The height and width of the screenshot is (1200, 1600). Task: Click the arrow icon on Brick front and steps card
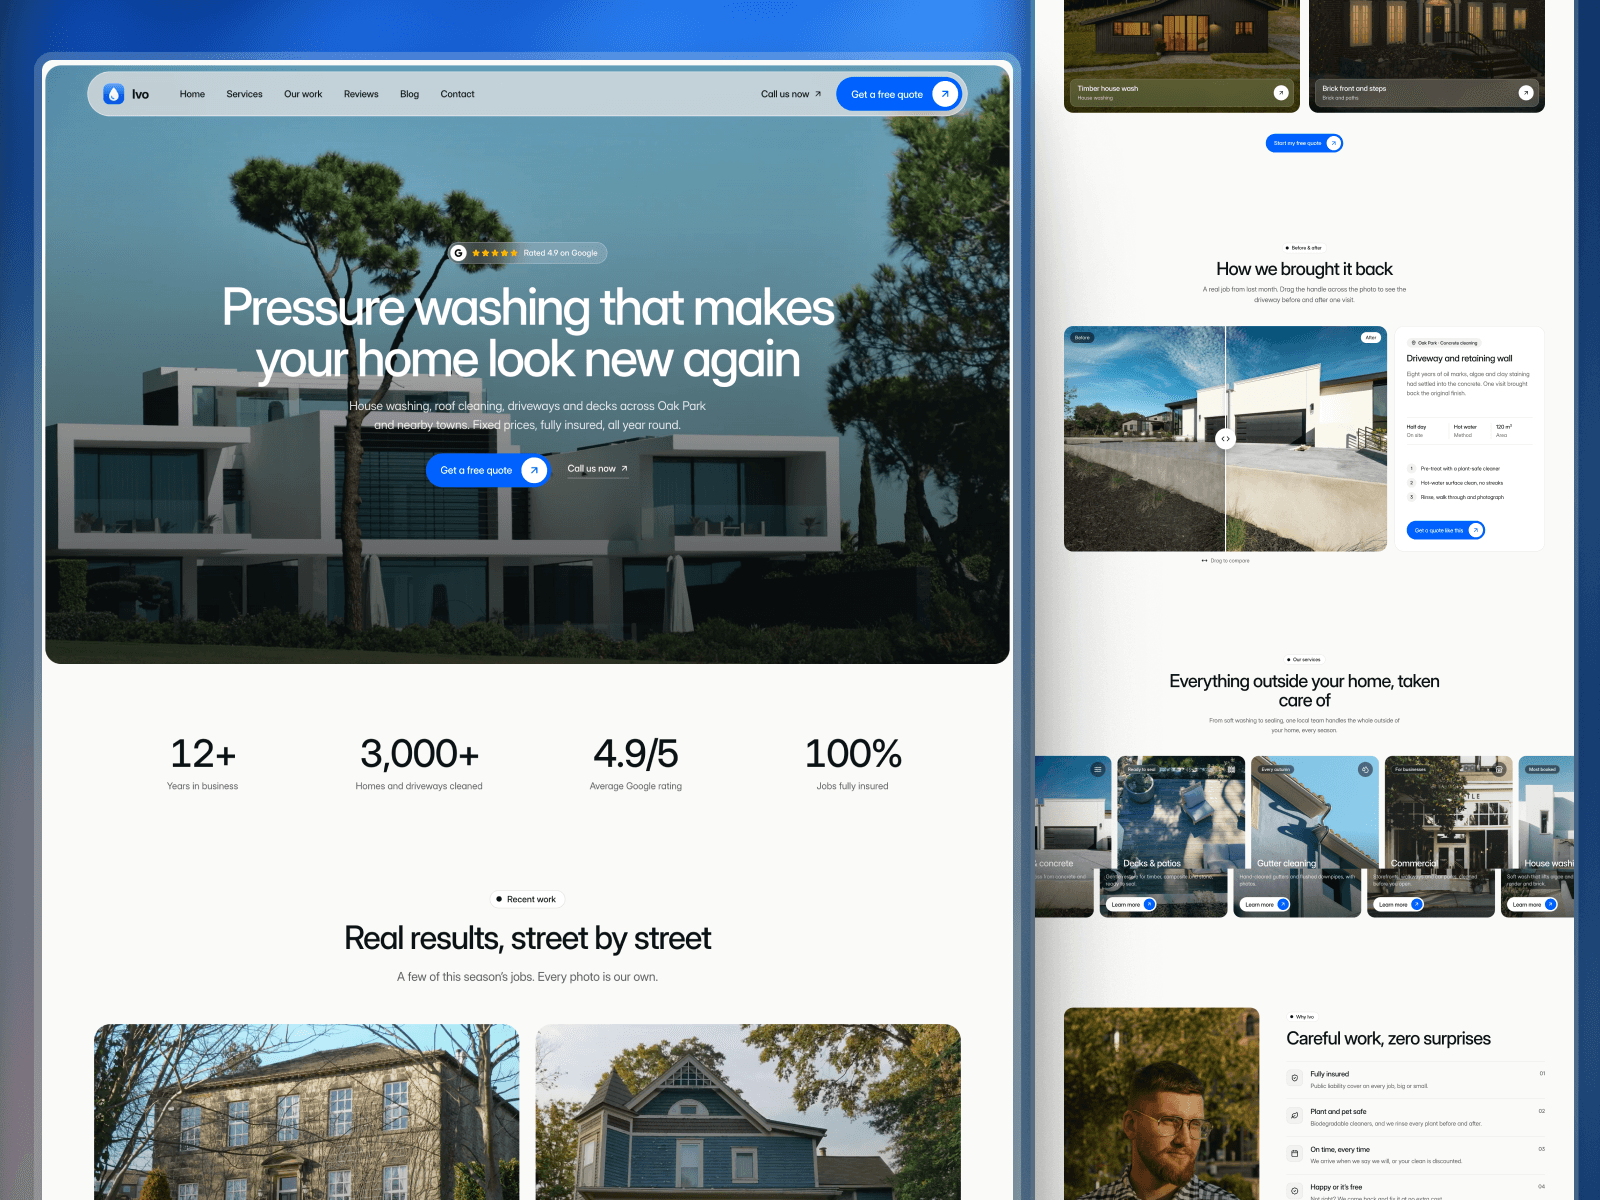pos(1526,93)
